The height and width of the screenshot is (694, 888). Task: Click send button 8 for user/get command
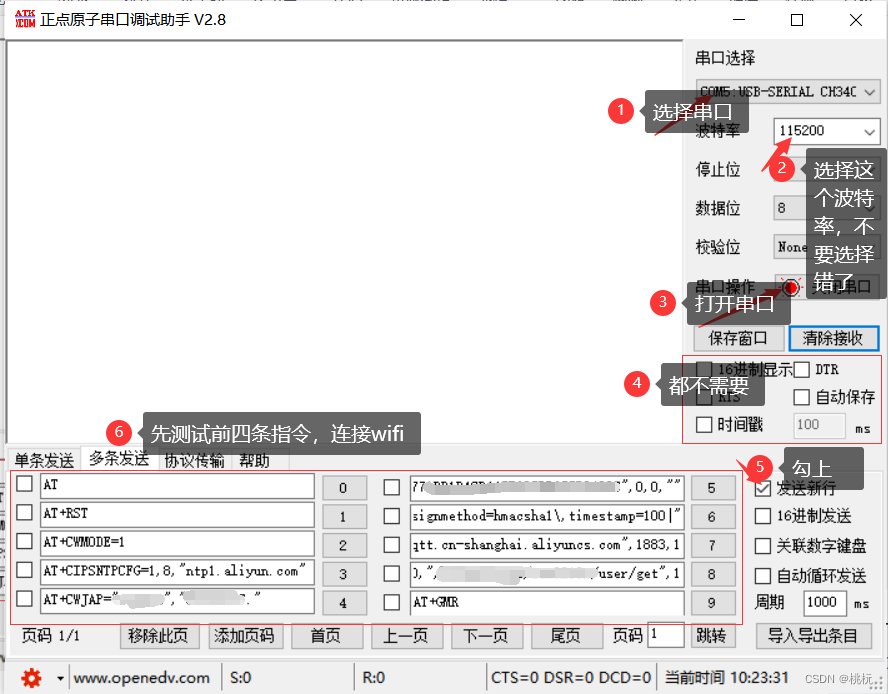click(x=713, y=574)
